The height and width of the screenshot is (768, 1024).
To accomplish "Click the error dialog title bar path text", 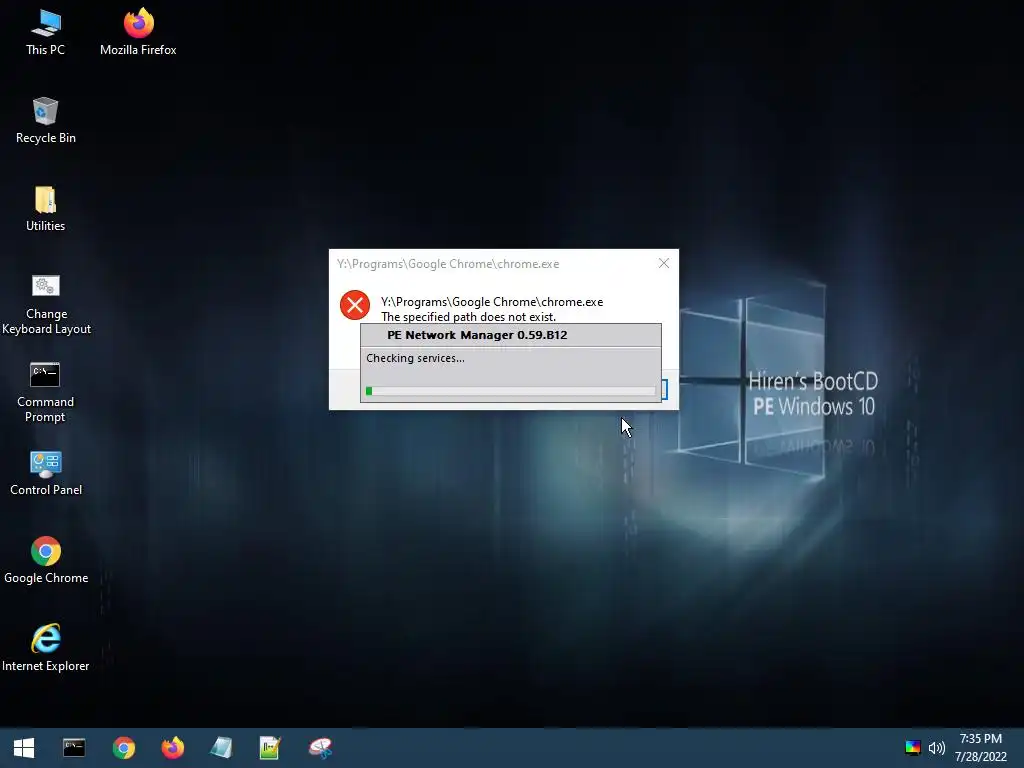I will click(x=448, y=264).
